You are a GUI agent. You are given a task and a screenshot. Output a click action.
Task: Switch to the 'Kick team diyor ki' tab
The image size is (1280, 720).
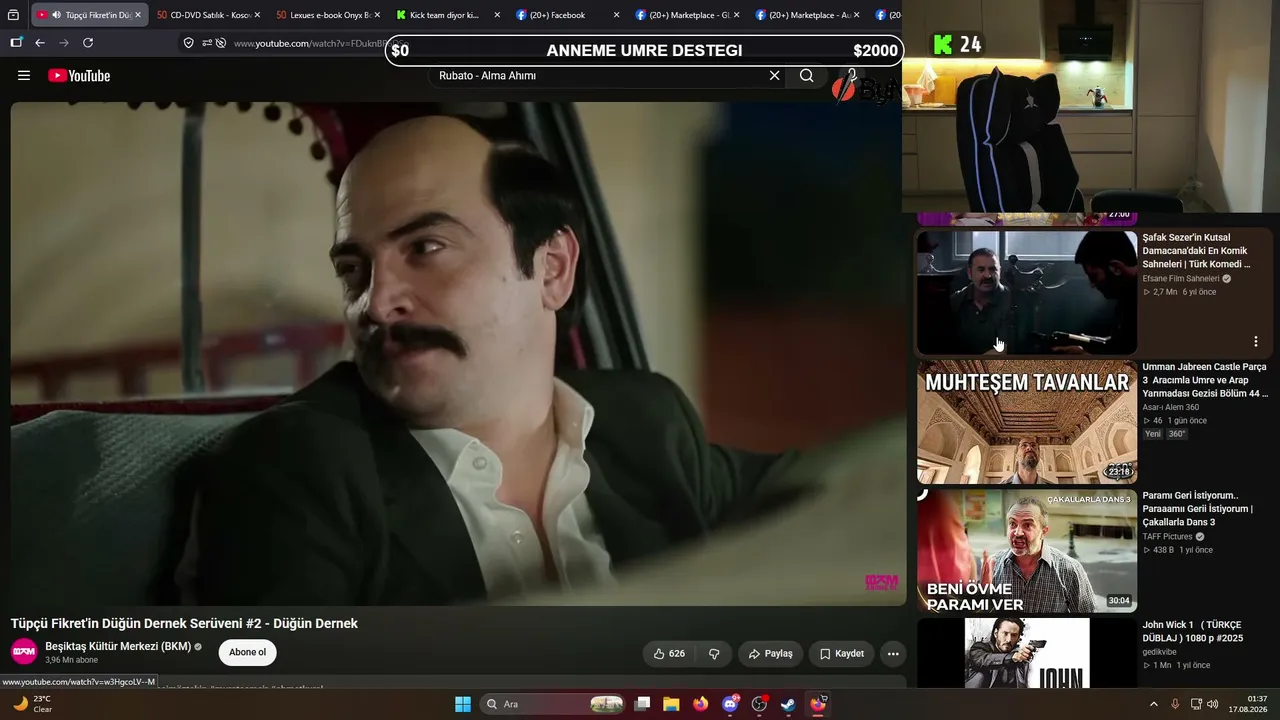coord(448,15)
